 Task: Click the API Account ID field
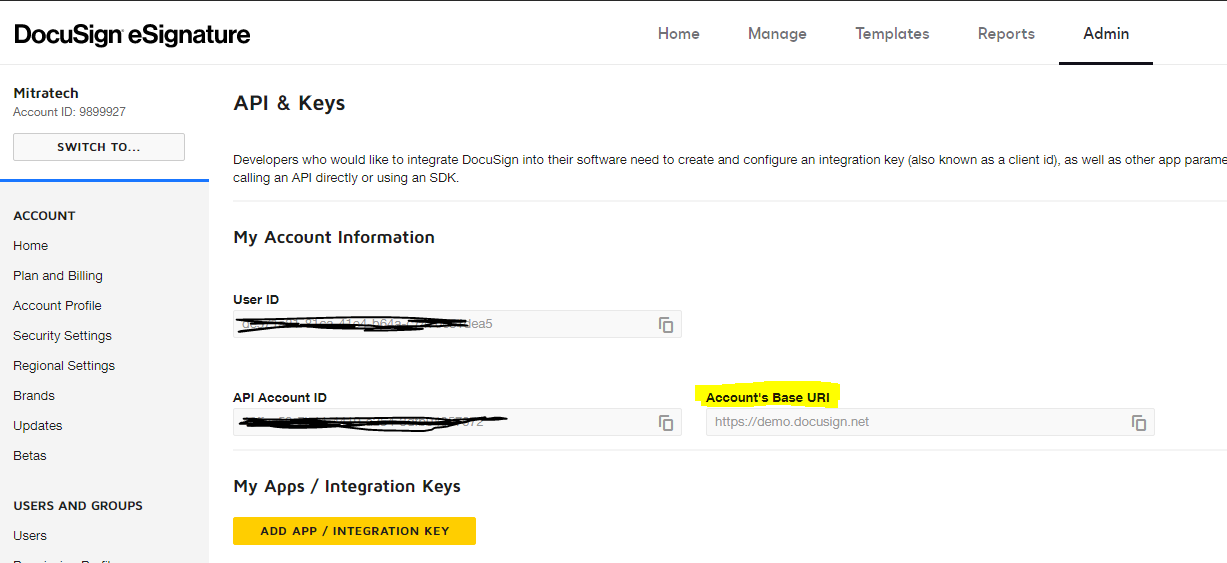pyautogui.click(x=457, y=422)
